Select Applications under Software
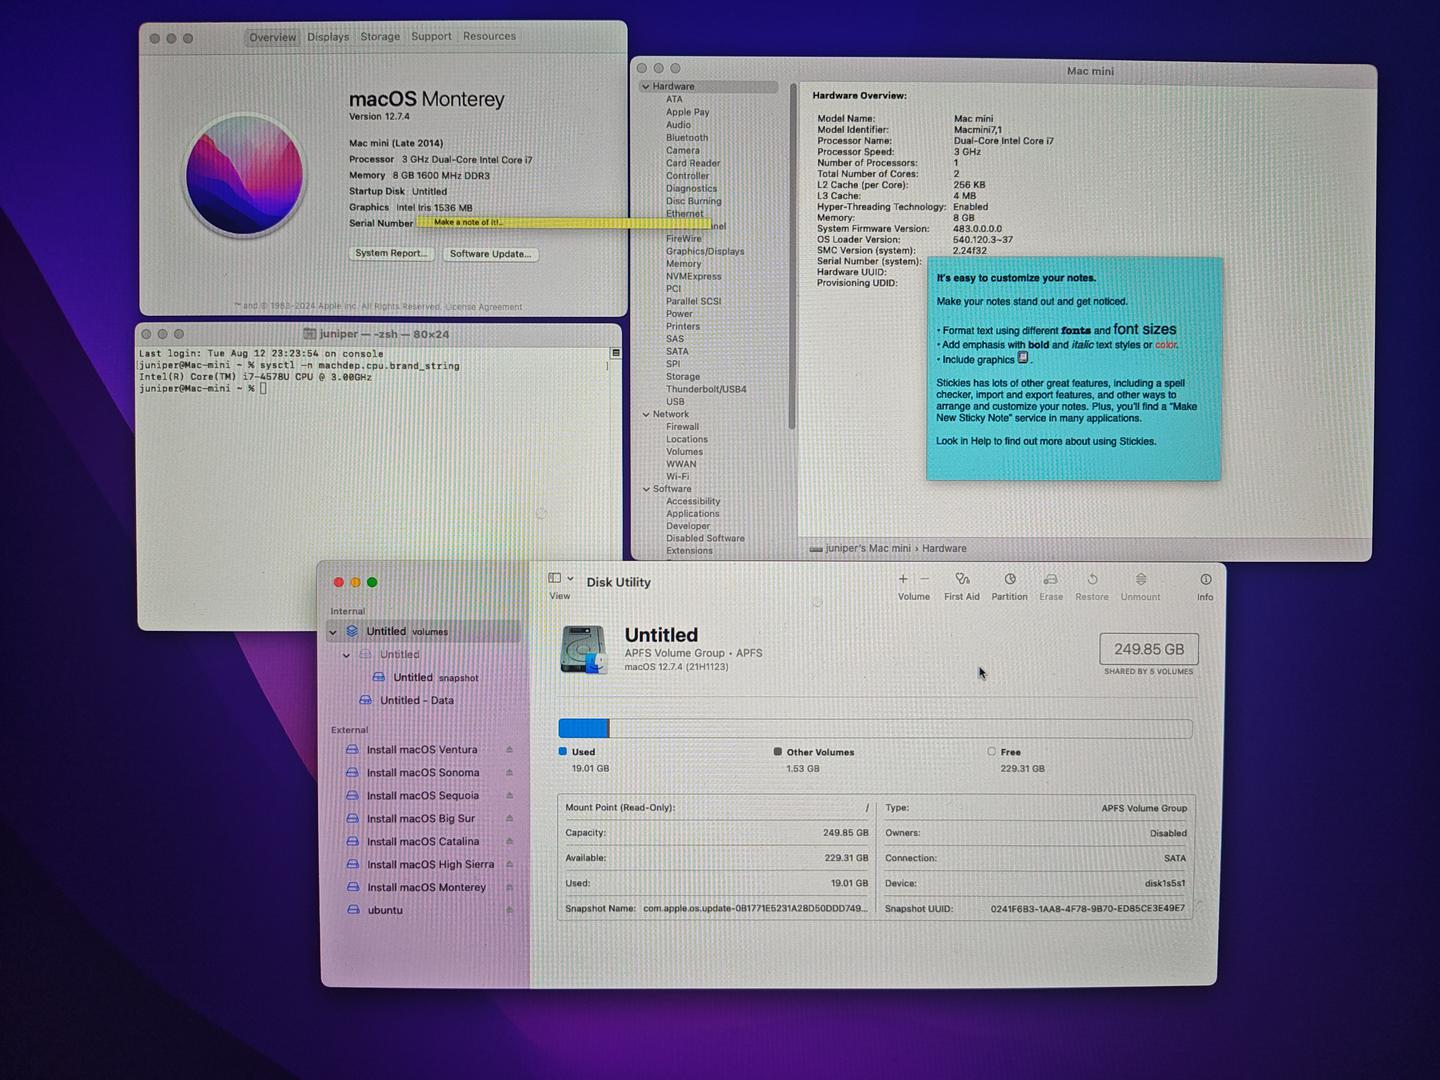This screenshot has width=1440, height=1080. (x=693, y=514)
